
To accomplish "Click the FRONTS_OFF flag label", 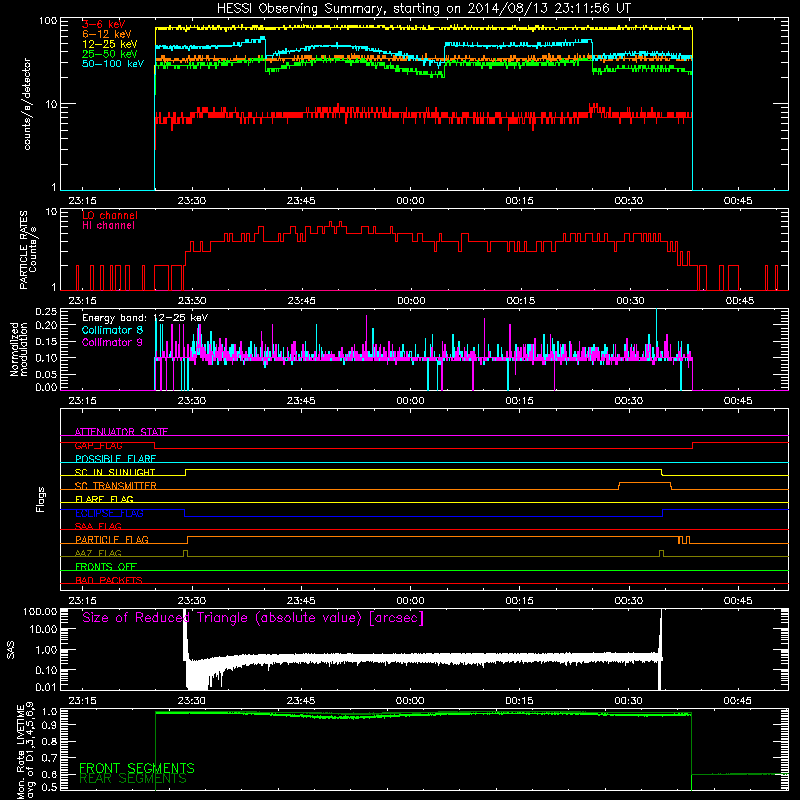I will (x=106, y=567).
